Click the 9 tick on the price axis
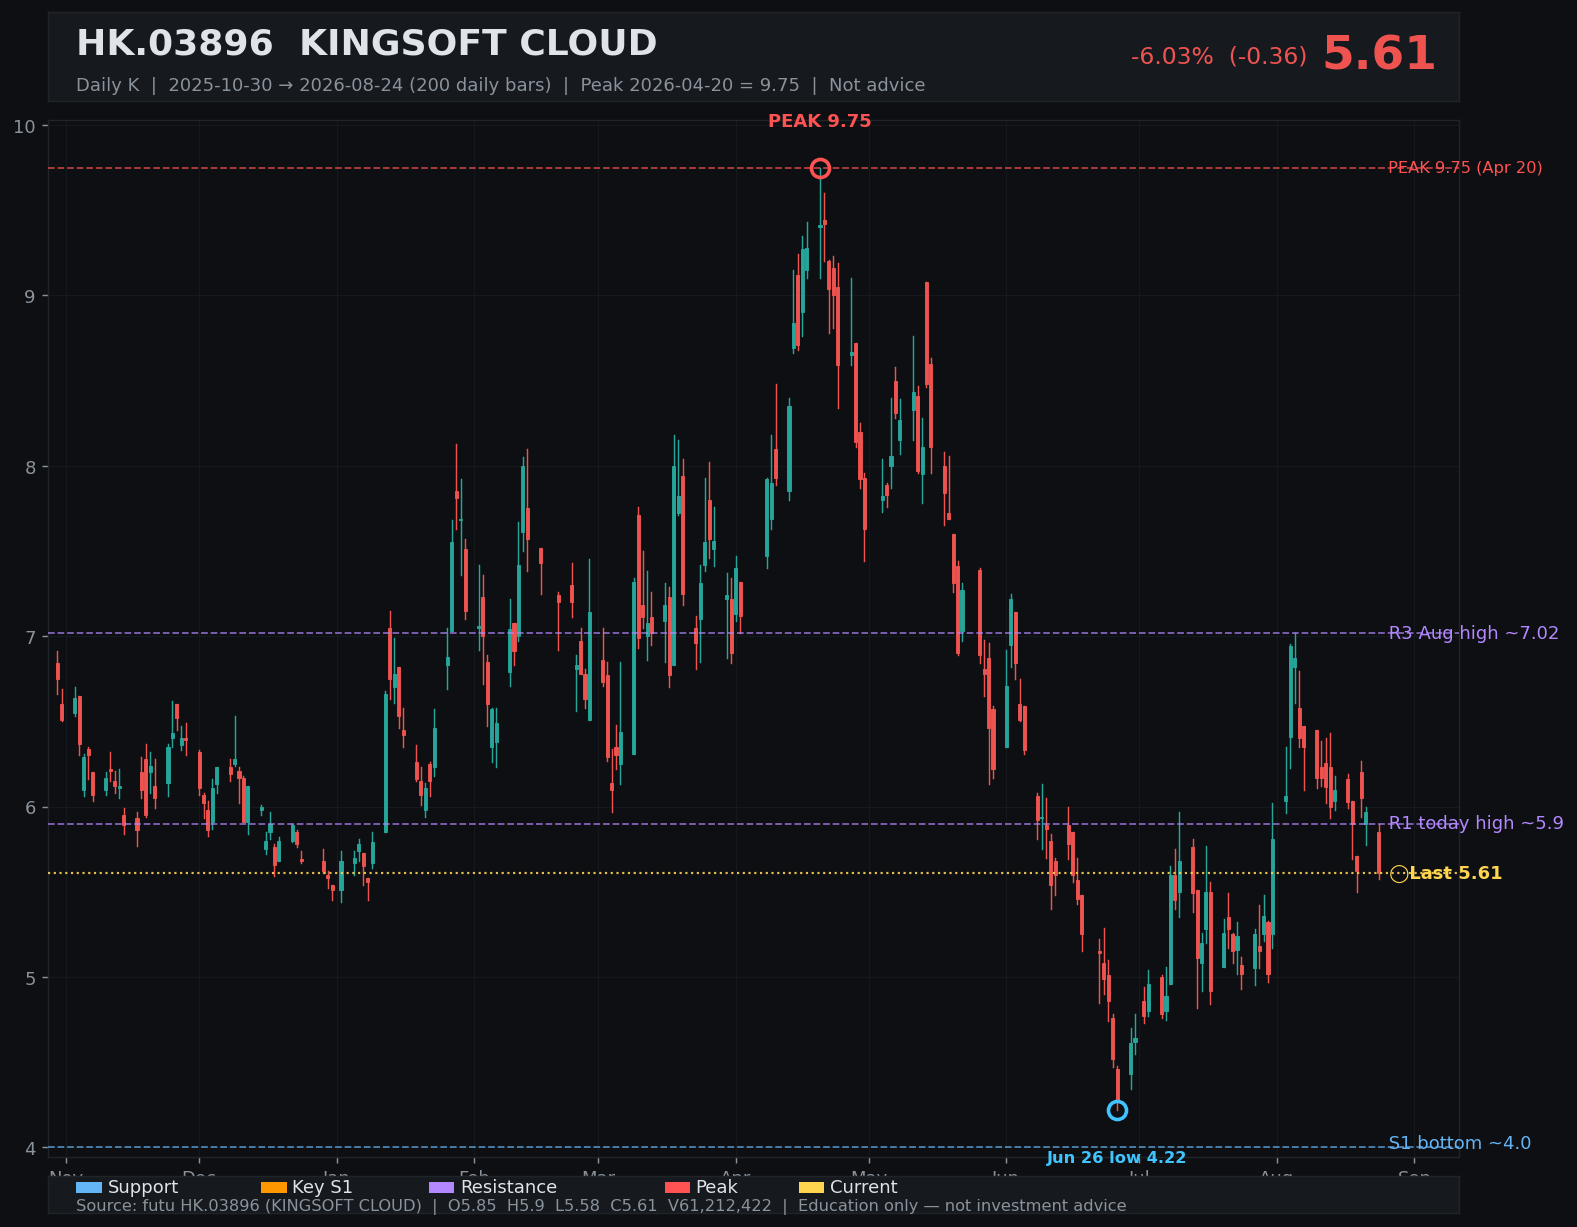Image resolution: width=1577 pixels, height=1227 pixels. [30, 296]
